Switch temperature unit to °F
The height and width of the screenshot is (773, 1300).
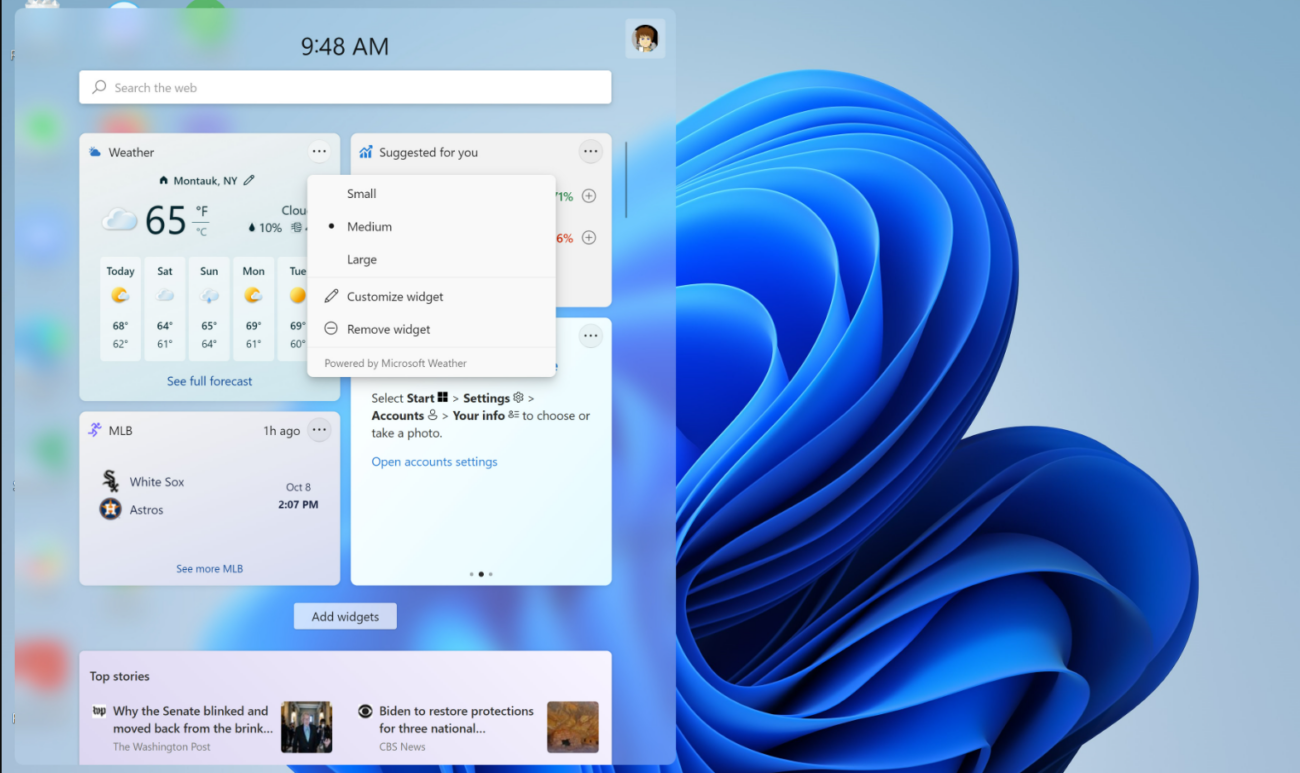click(x=202, y=211)
